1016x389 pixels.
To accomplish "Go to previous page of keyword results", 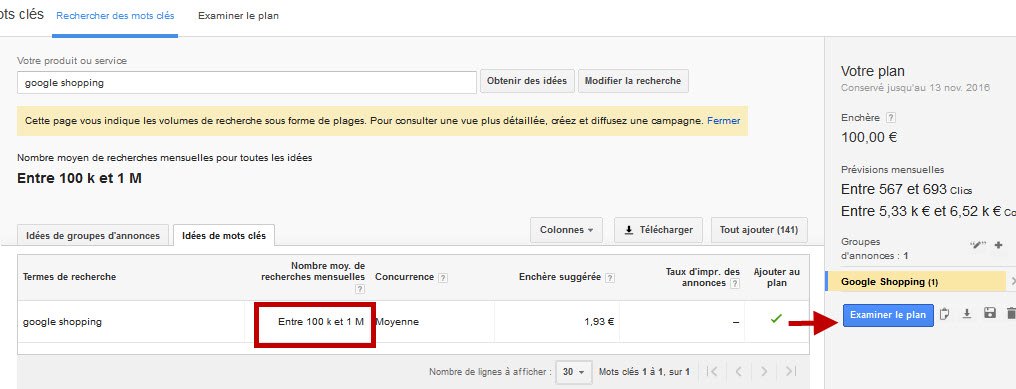I will [x=738, y=371].
